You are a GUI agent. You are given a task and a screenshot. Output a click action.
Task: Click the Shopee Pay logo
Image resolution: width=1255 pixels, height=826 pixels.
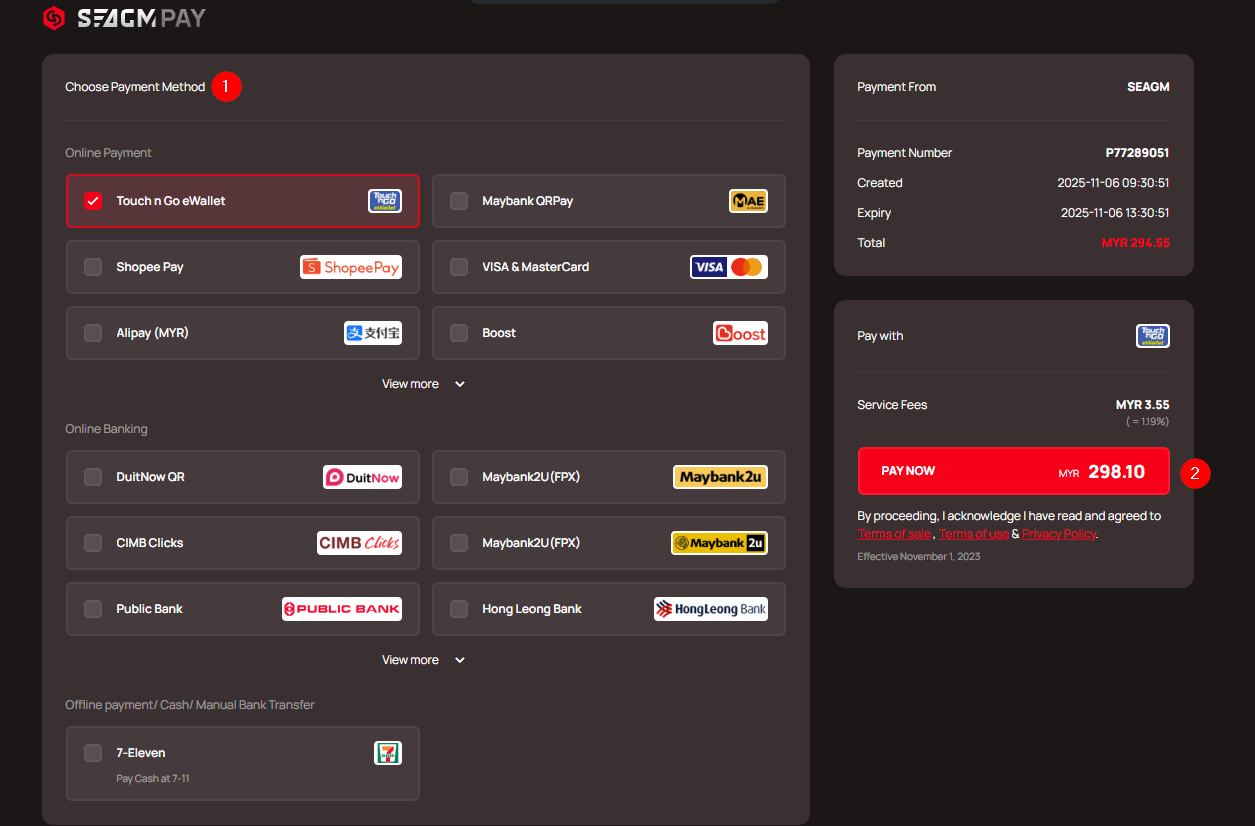click(351, 267)
